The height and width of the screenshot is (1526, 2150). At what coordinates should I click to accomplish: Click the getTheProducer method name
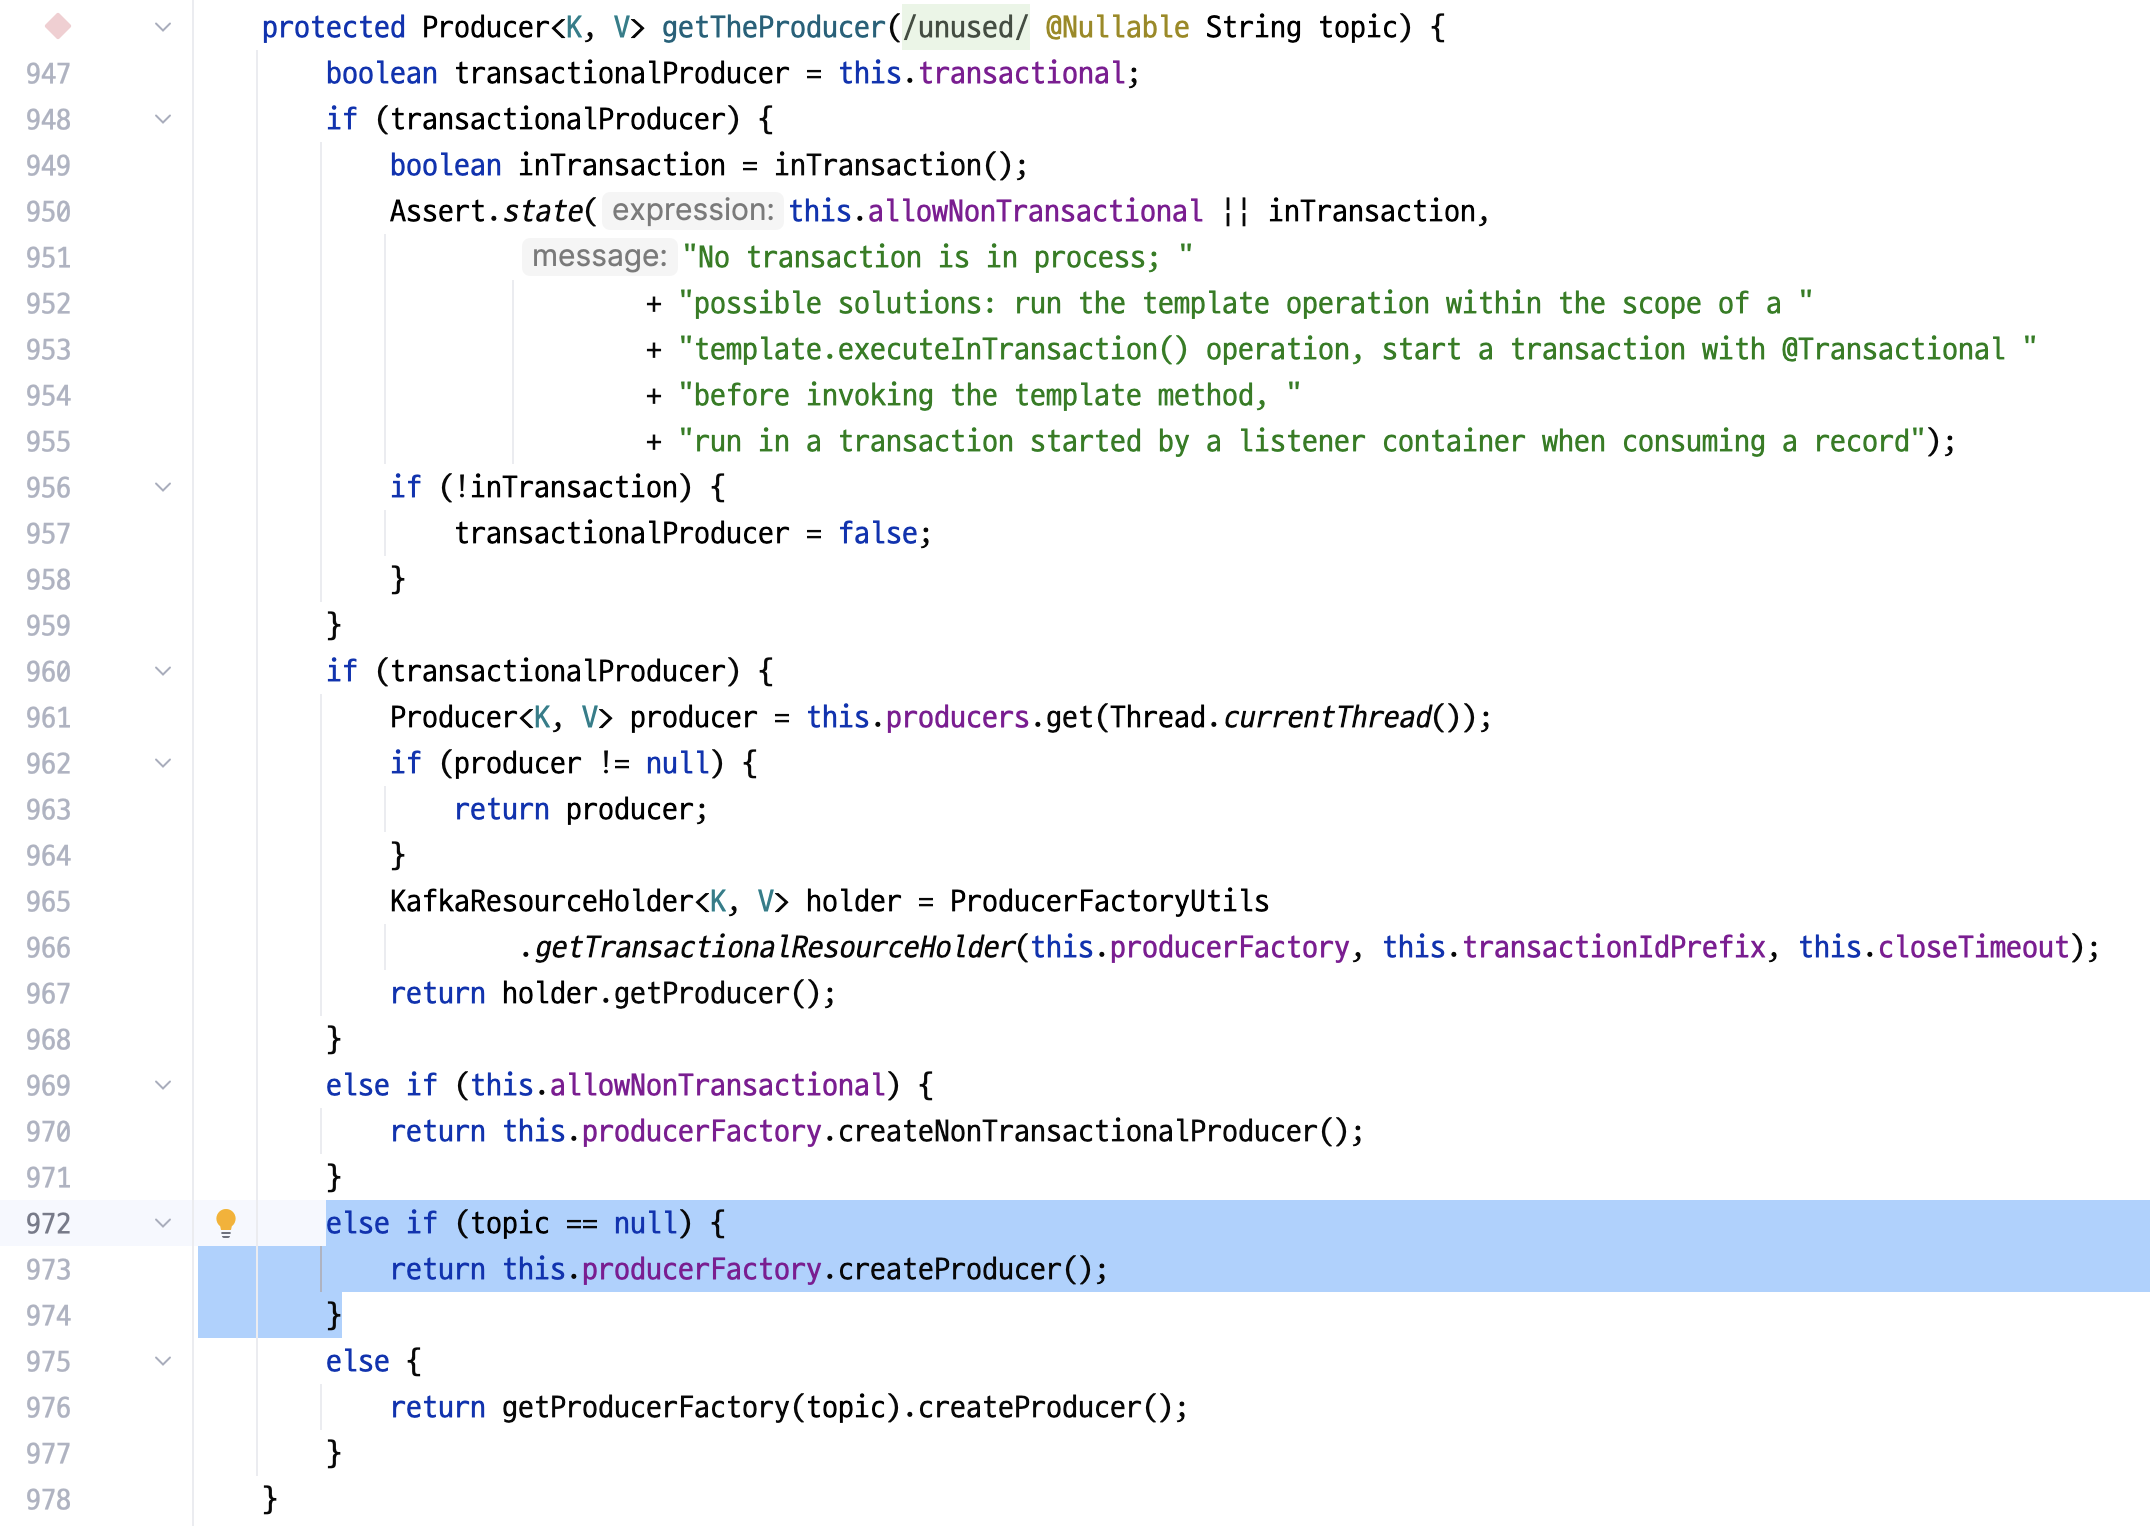773,27
